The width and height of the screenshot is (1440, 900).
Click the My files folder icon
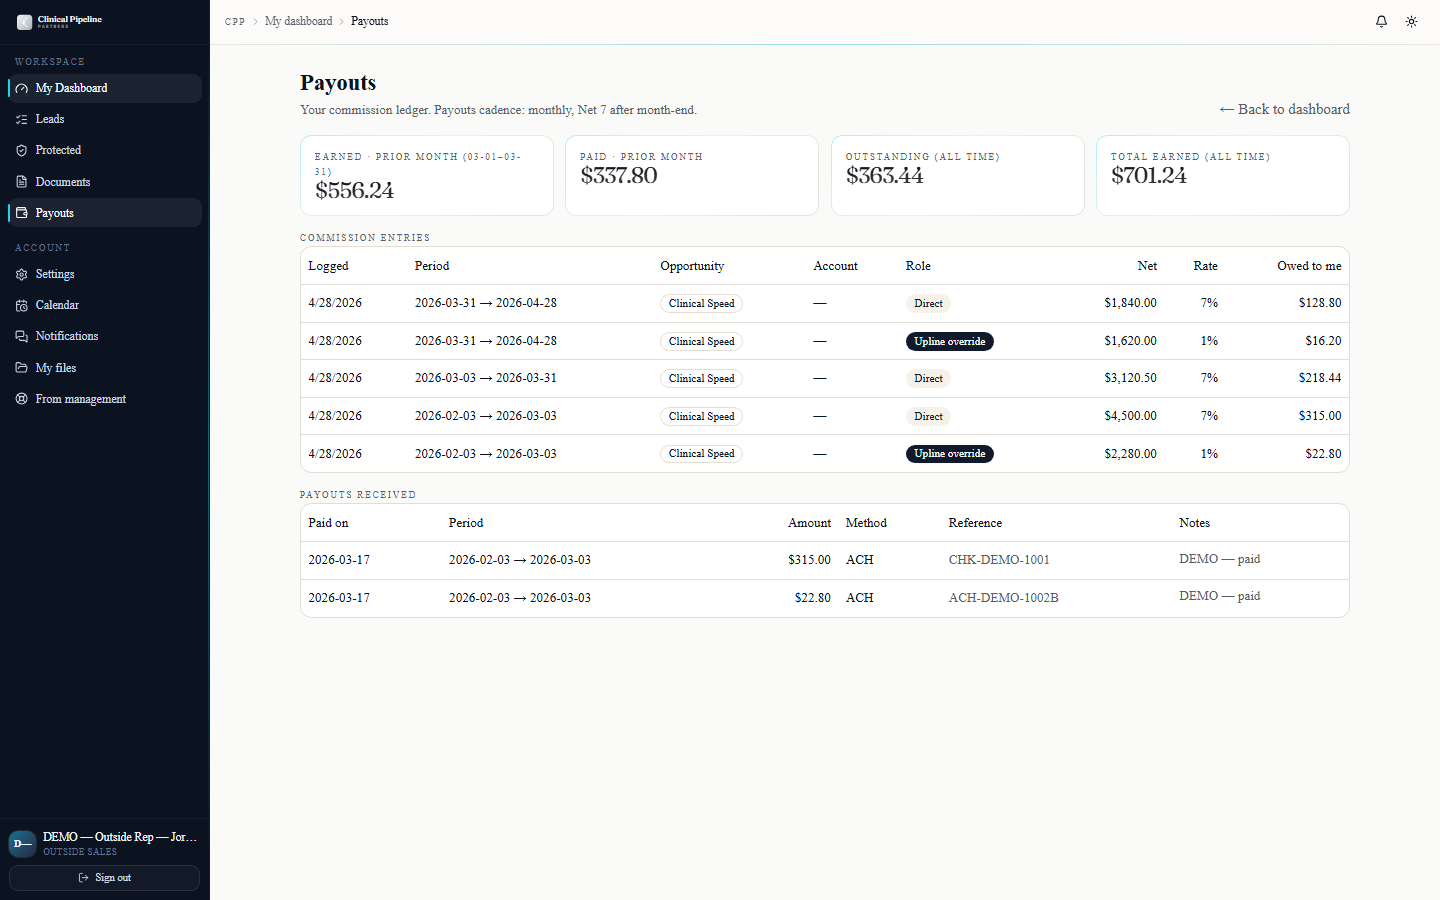coord(22,368)
